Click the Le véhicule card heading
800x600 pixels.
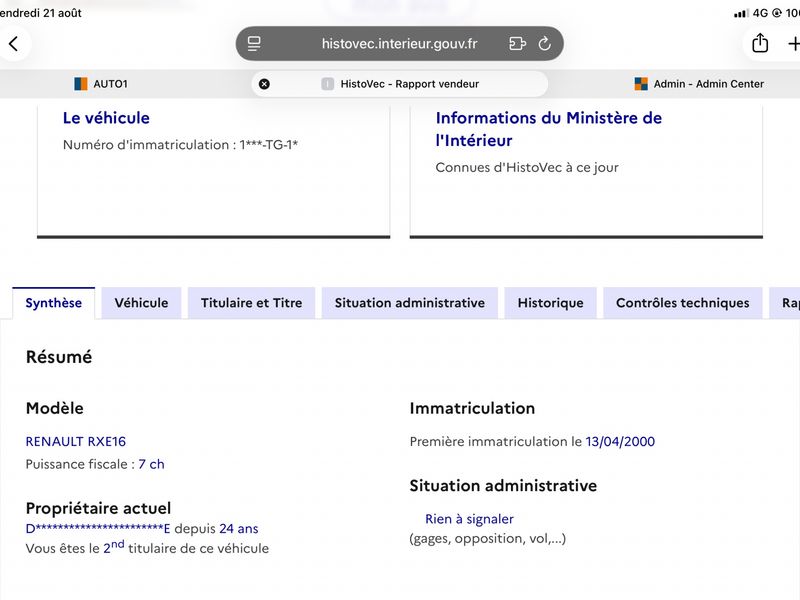tap(106, 118)
